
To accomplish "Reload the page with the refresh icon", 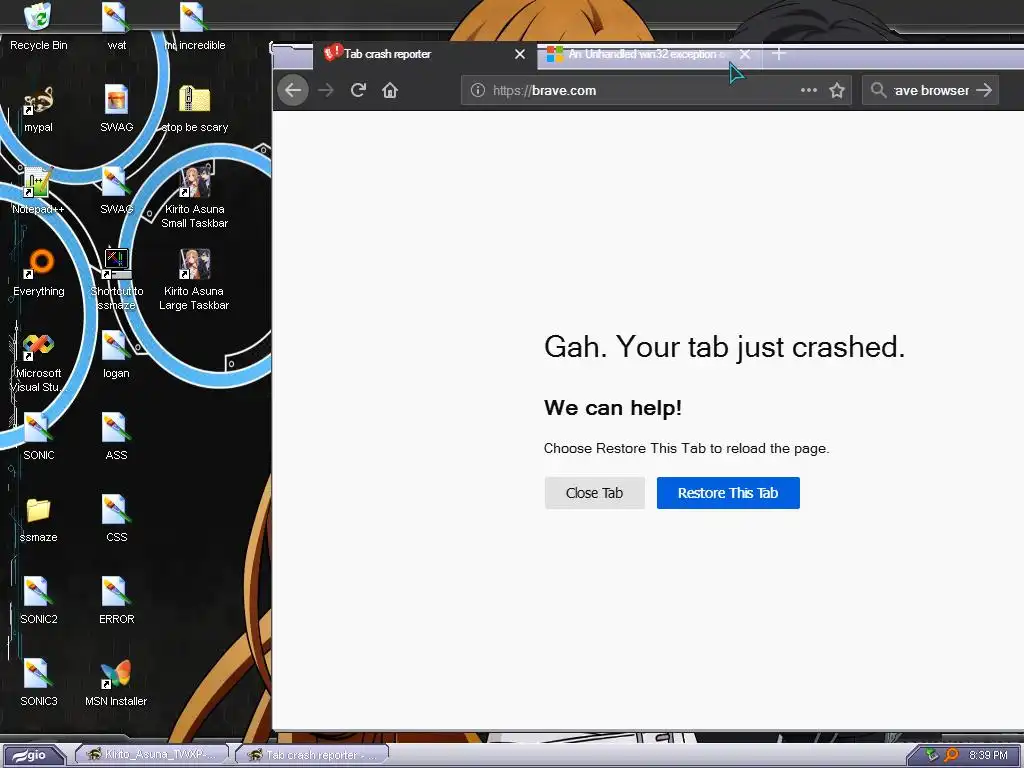I will click(358, 90).
